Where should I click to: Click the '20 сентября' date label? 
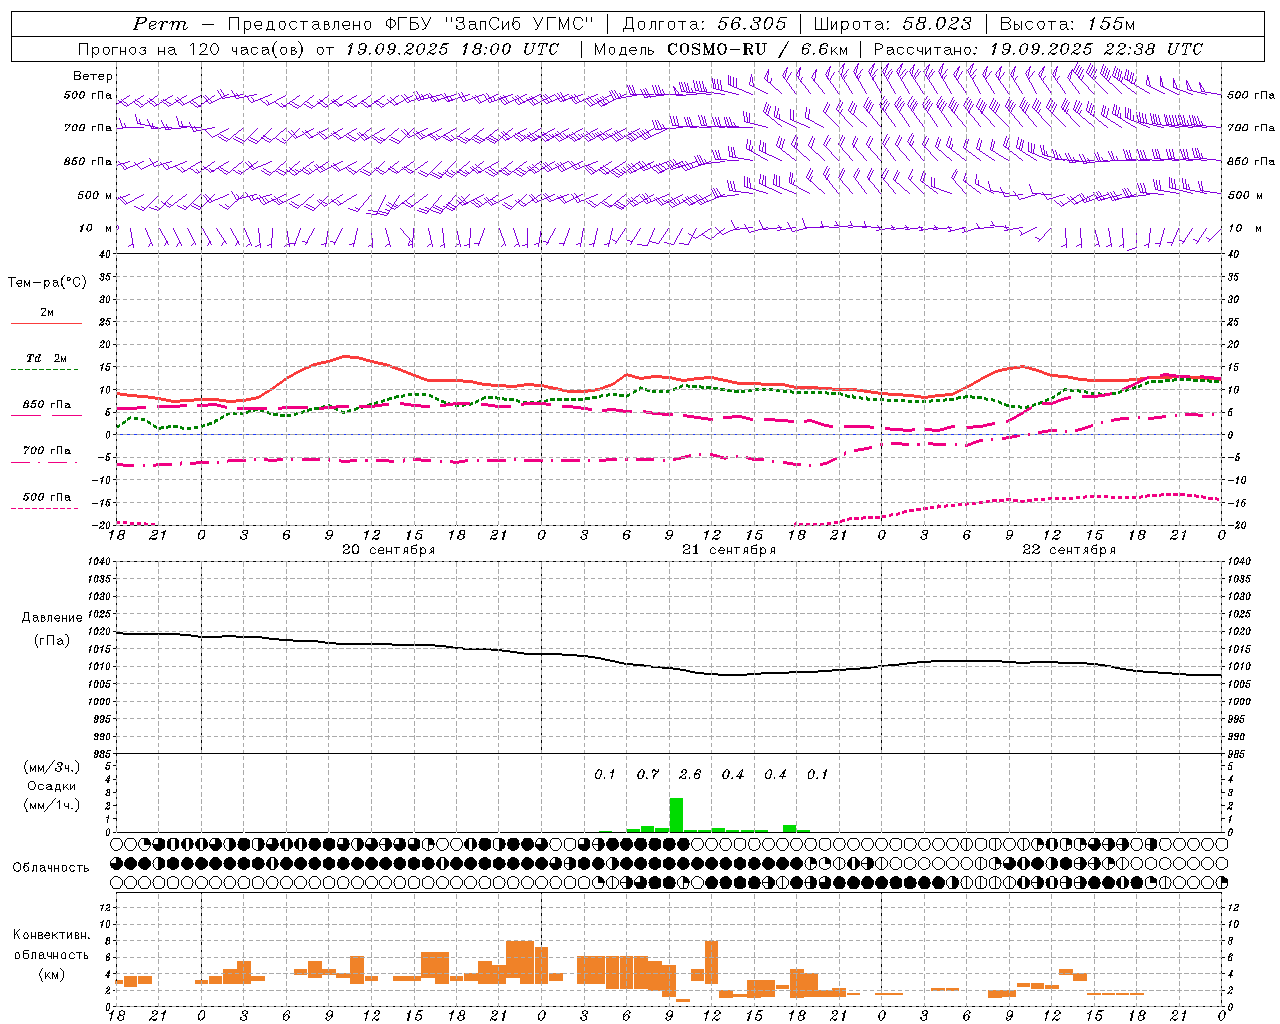[x=388, y=550]
